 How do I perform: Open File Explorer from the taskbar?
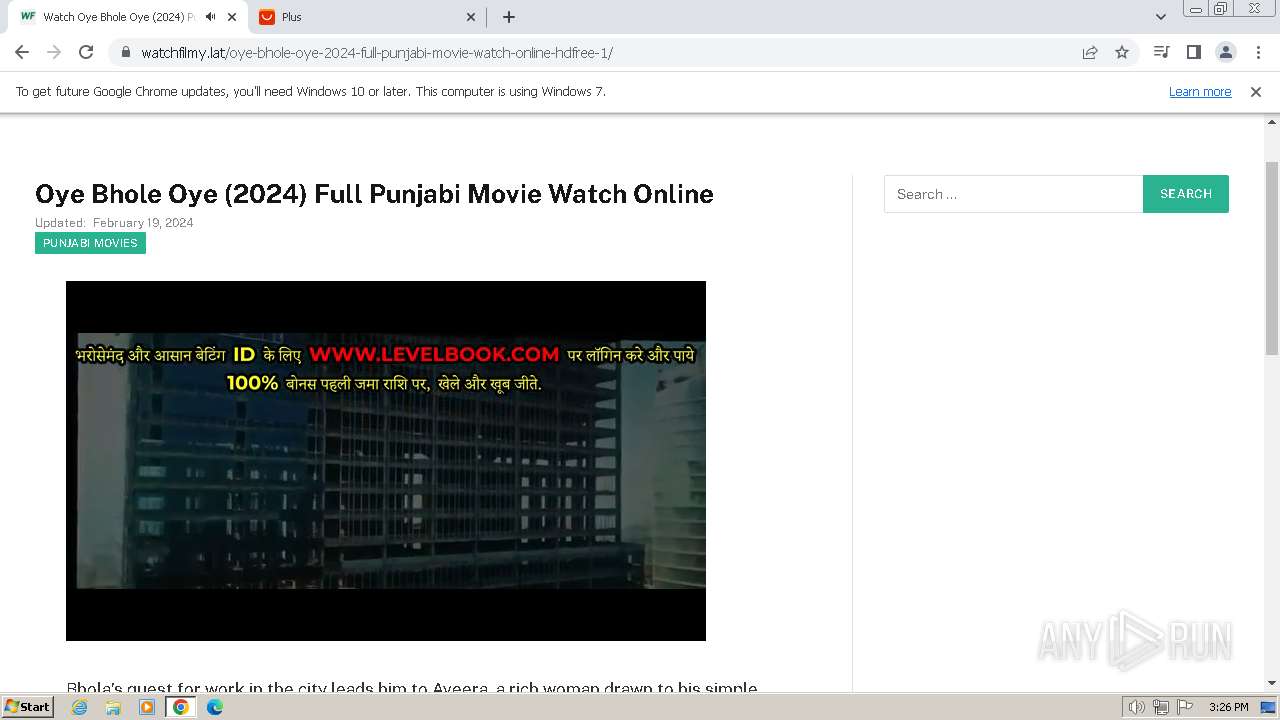coord(113,707)
